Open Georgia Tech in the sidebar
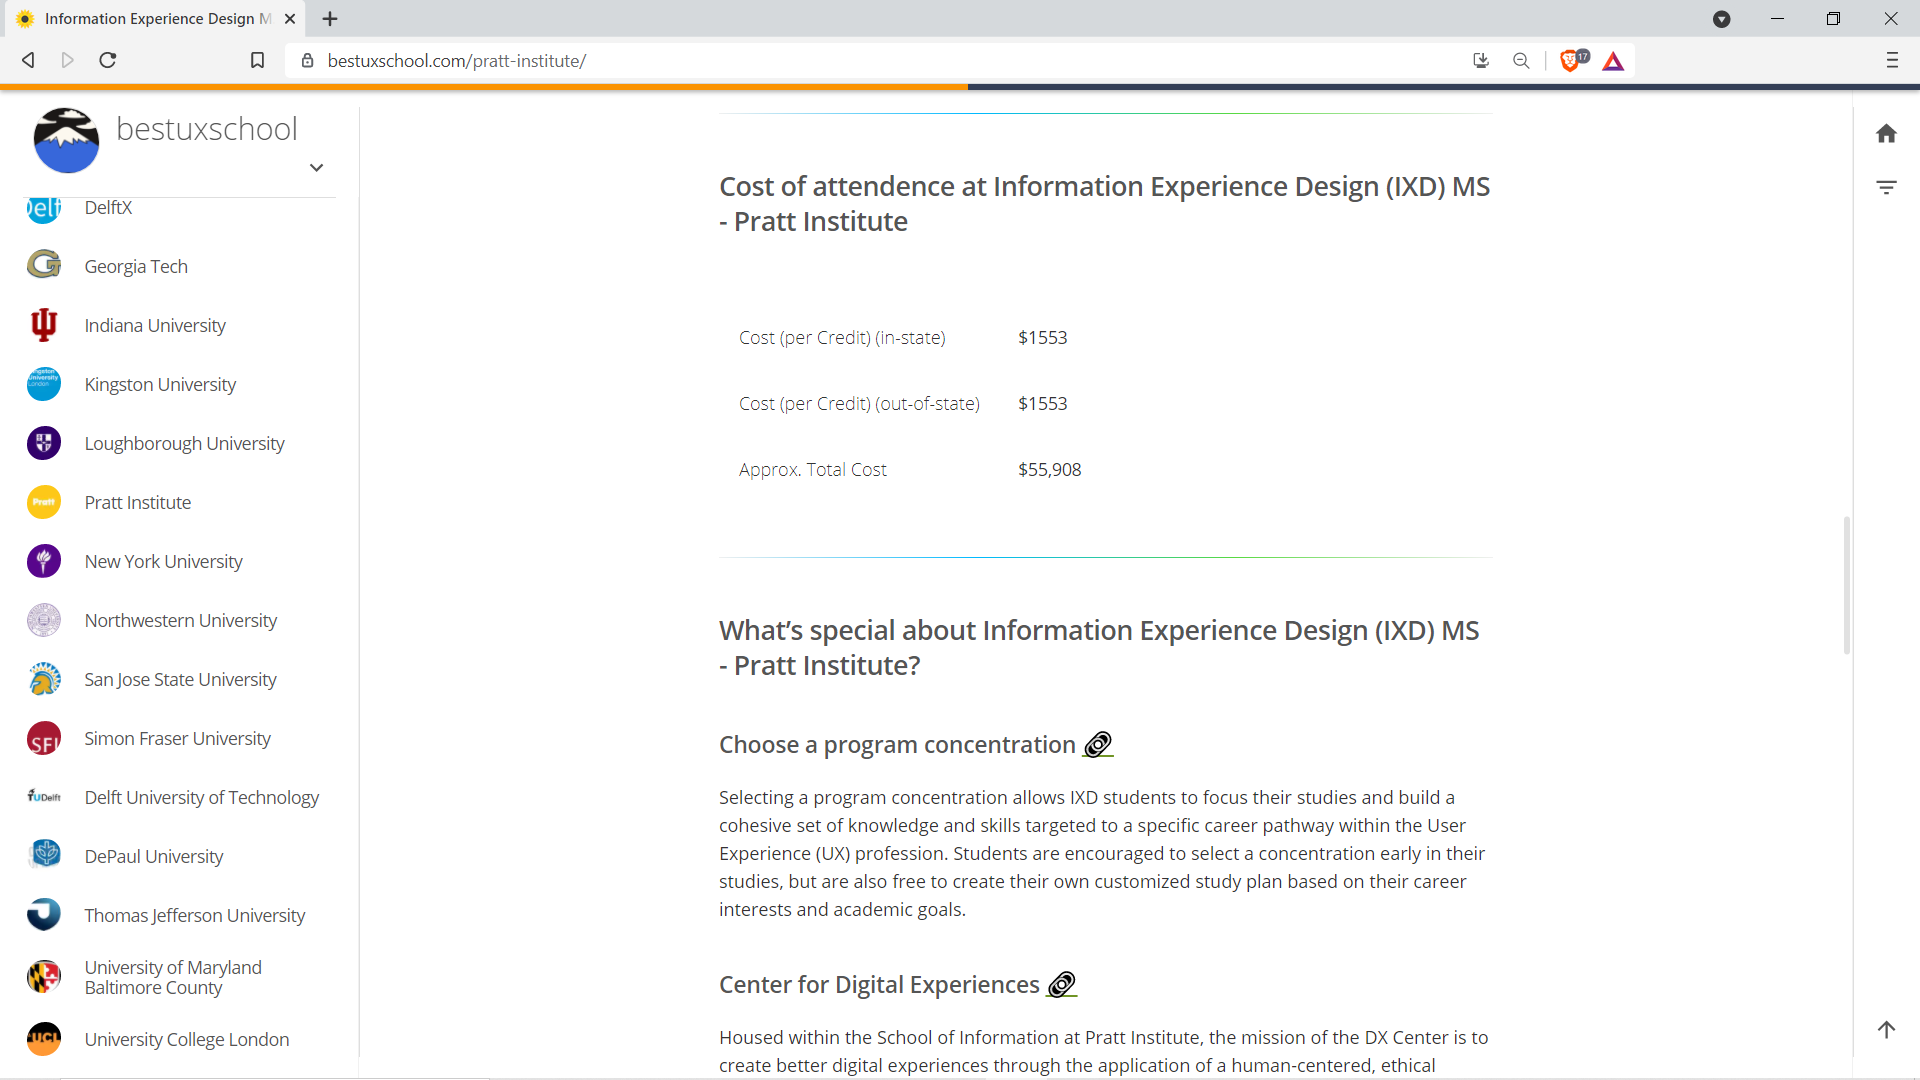Image resolution: width=1920 pixels, height=1080 pixels. tap(136, 266)
